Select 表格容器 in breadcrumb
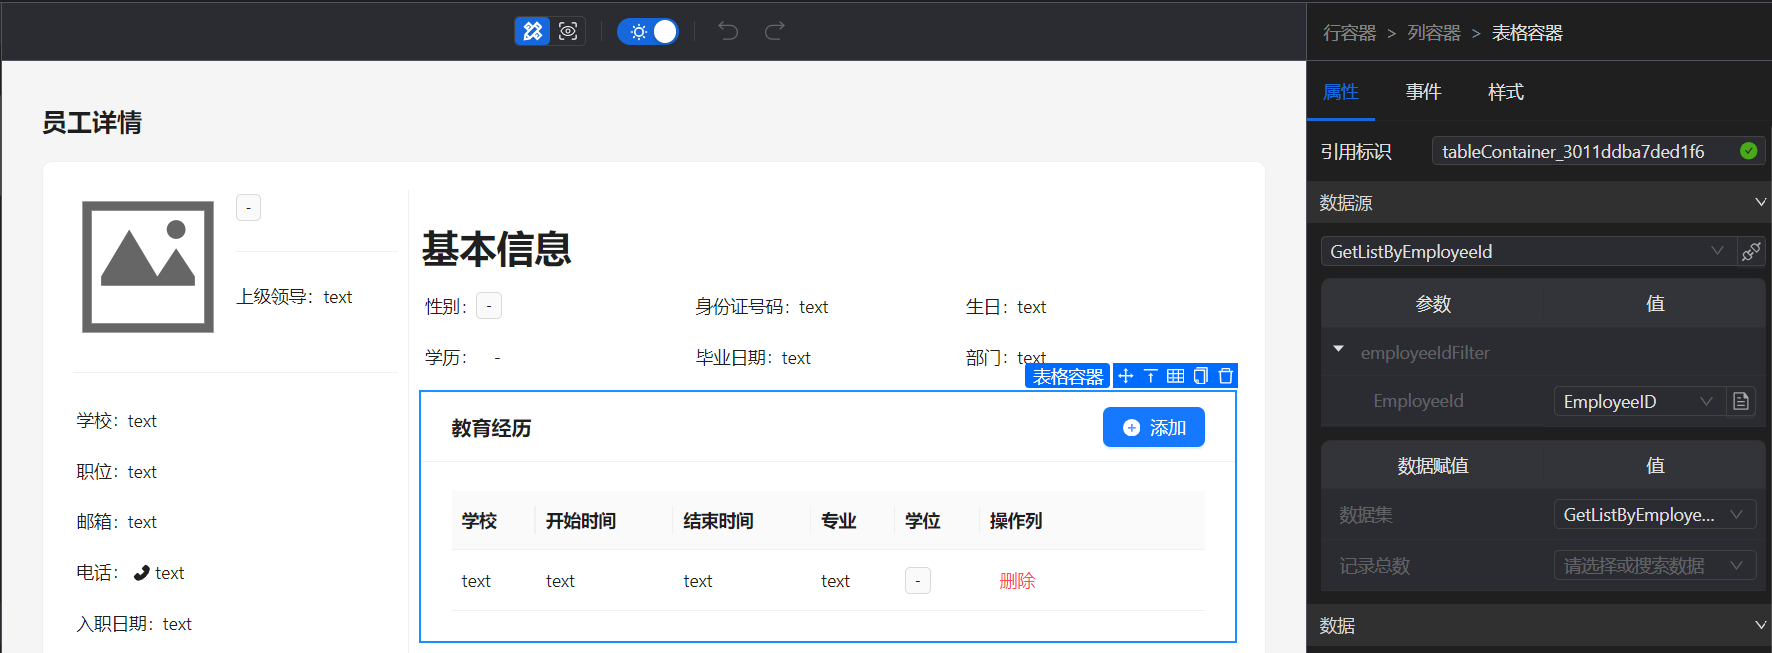 pyautogui.click(x=1527, y=33)
